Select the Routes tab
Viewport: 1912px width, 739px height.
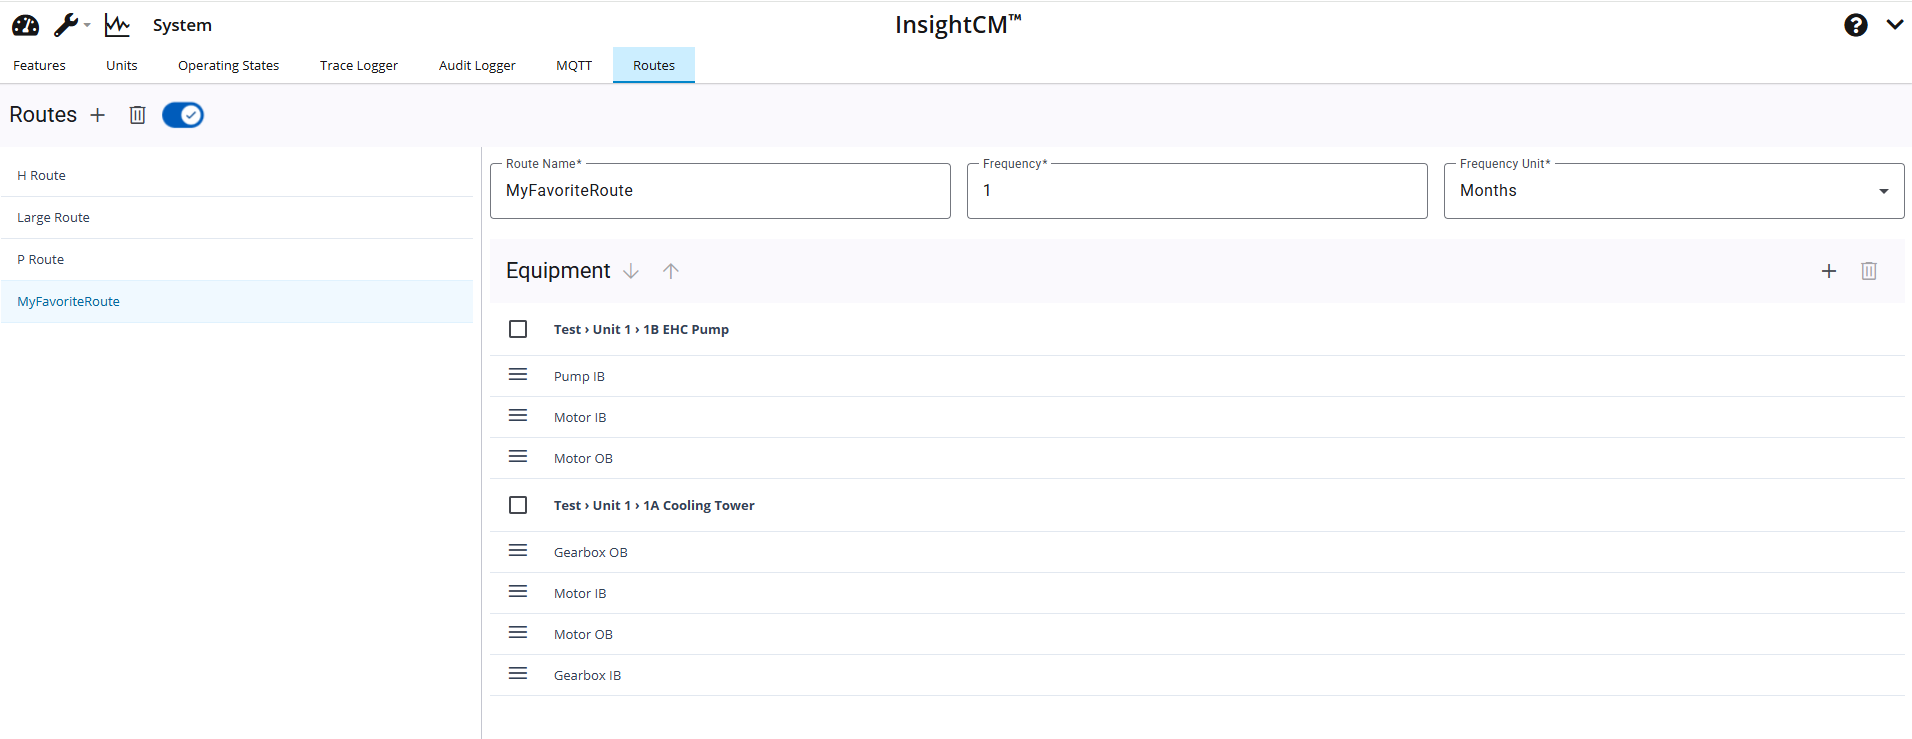(x=654, y=65)
